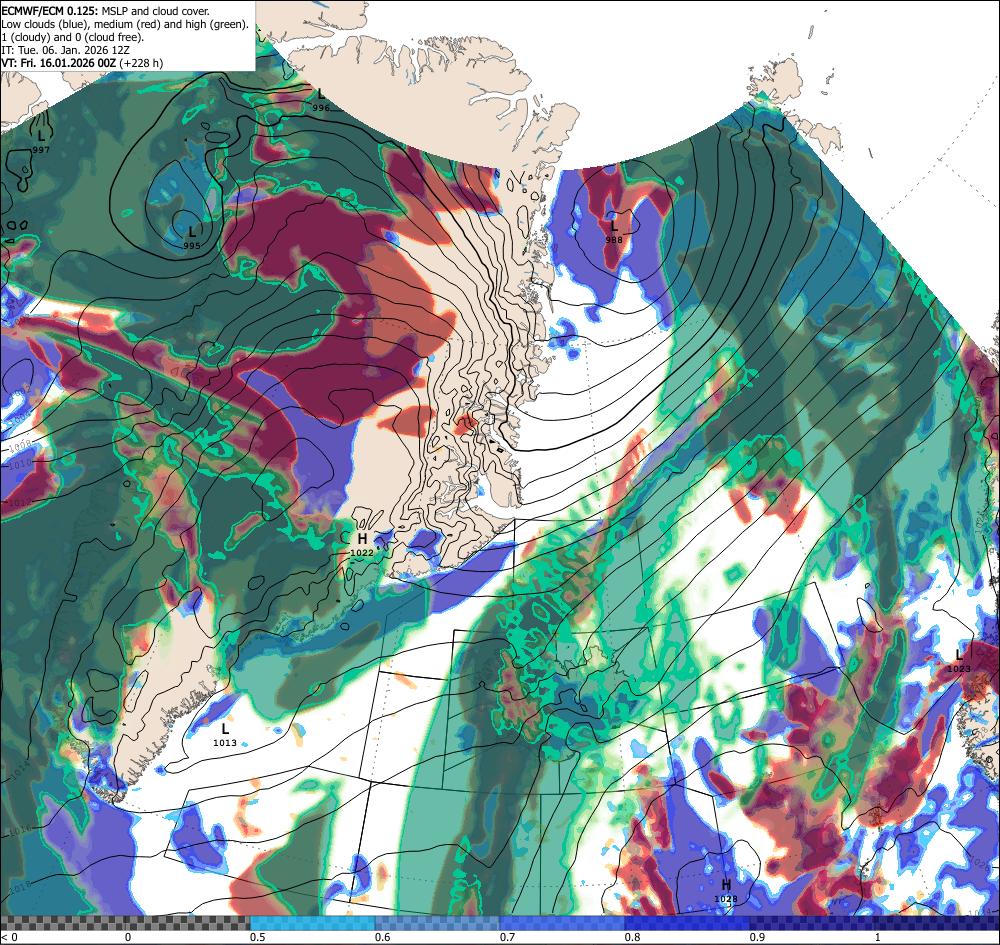This screenshot has height=945, width=1000.
Task: Select the 'L 988' low pressure center
Action: (x=614, y=232)
